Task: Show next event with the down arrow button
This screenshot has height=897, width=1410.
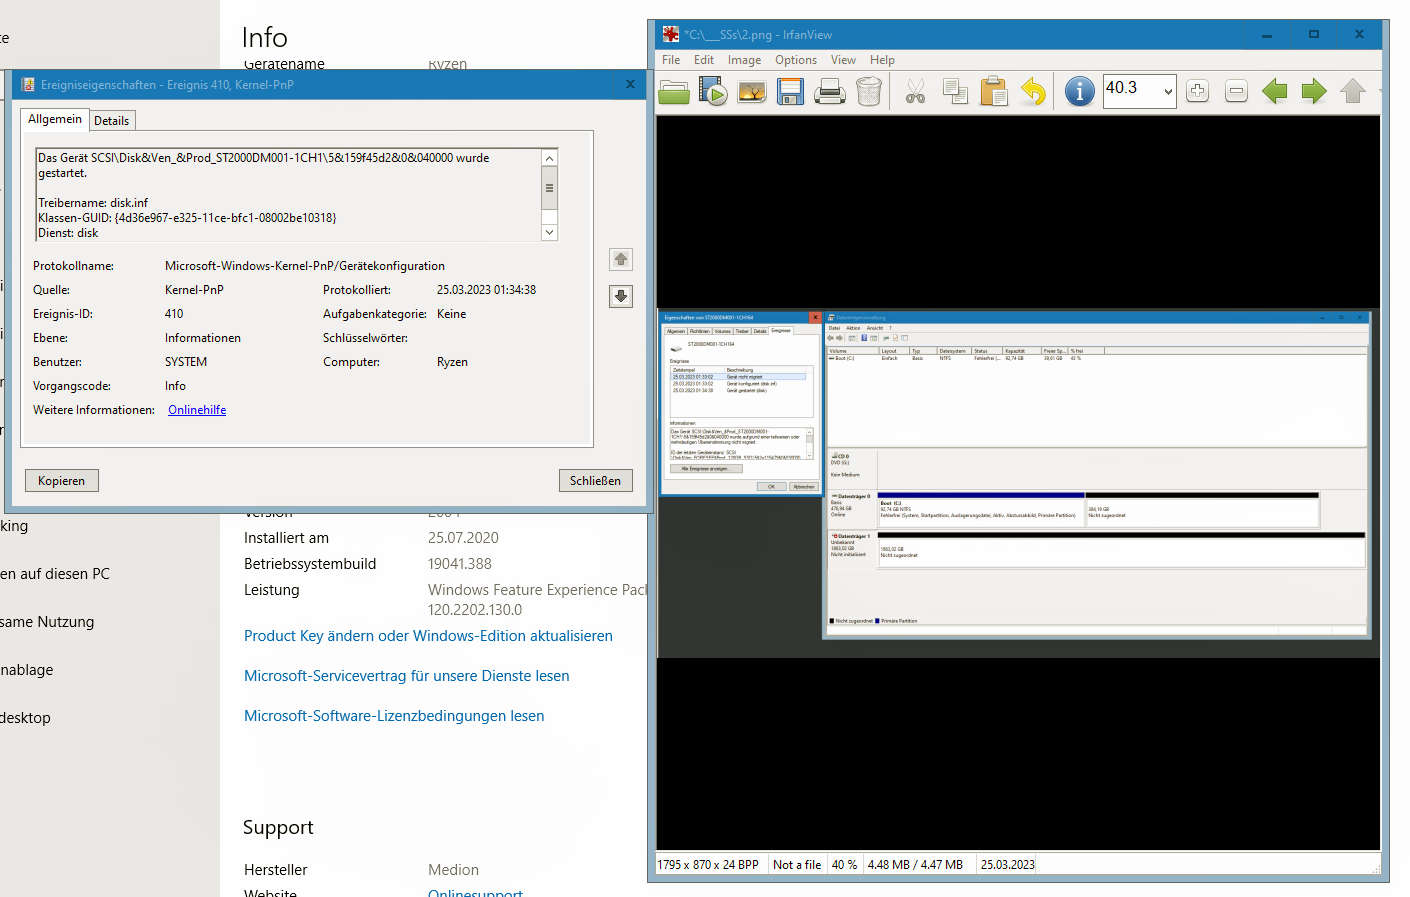Action: 621,296
